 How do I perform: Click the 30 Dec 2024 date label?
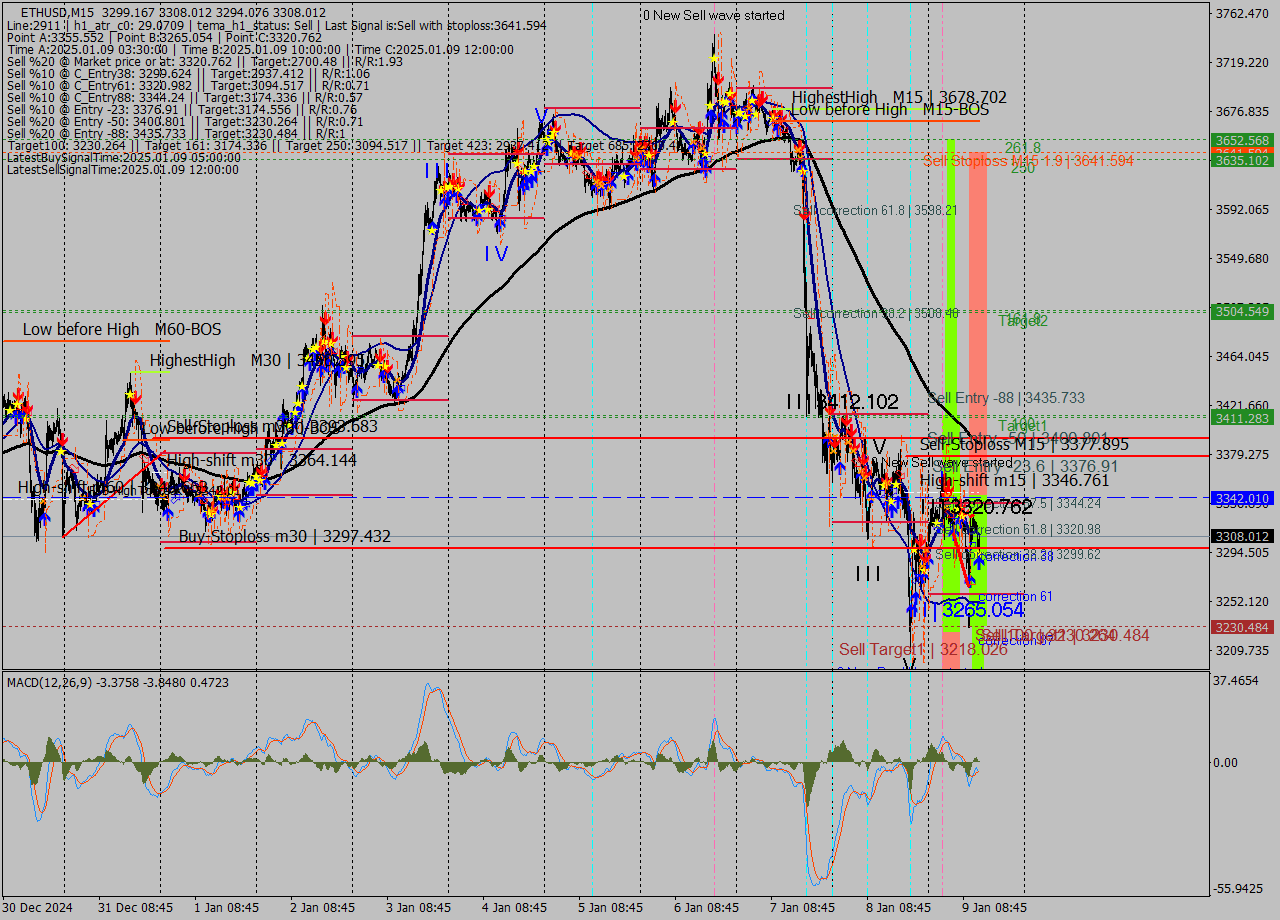tap(37, 908)
